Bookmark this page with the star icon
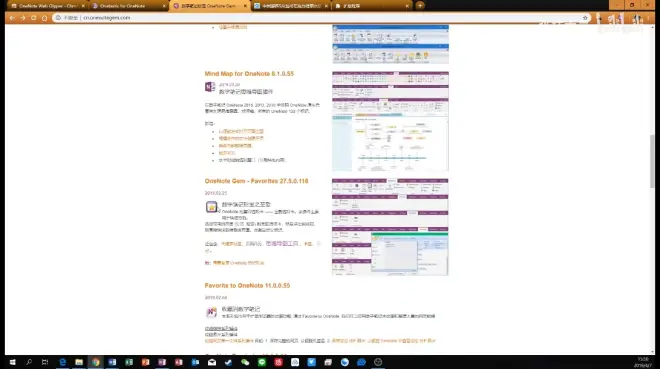 pyautogui.click(x=585, y=18)
